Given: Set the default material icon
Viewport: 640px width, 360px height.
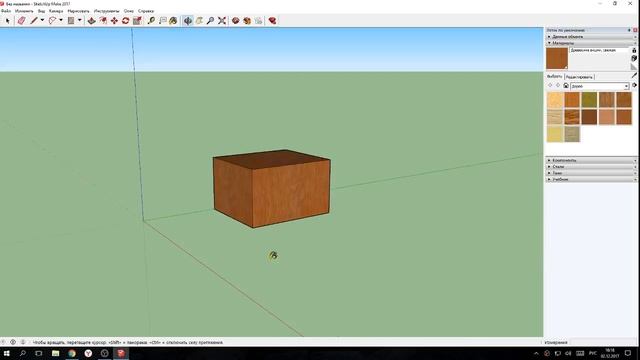Looking at the screenshot, I should (633, 67).
